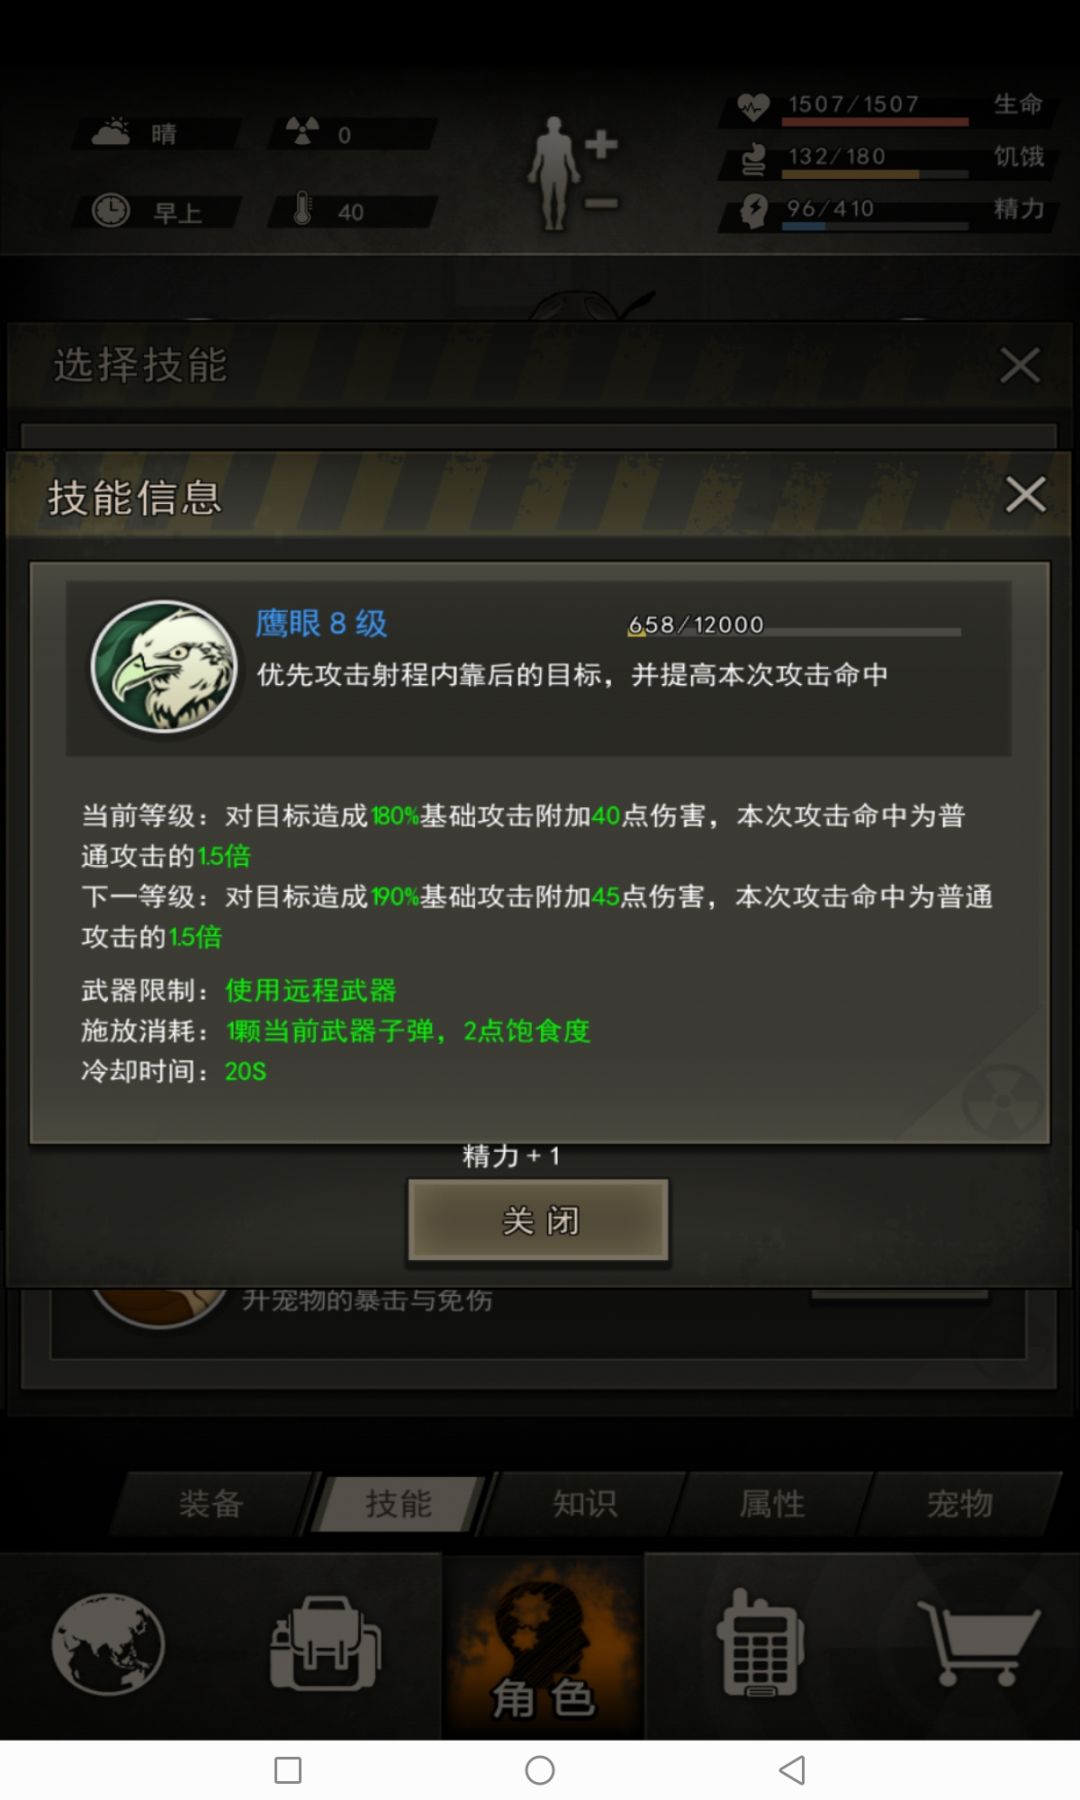Image resolution: width=1080 pixels, height=1800 pixels.
Task: Close the 技能信息 dialog with X
Action: click(1025, 495)
